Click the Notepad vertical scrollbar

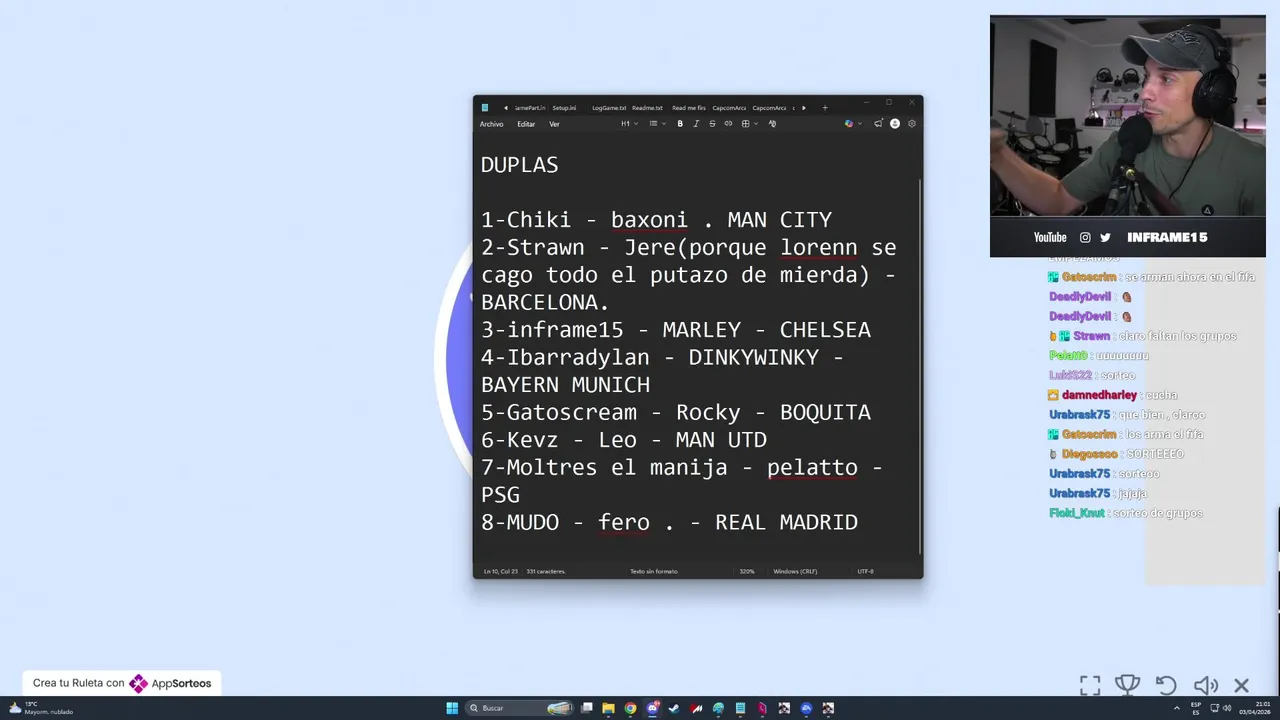920,367
